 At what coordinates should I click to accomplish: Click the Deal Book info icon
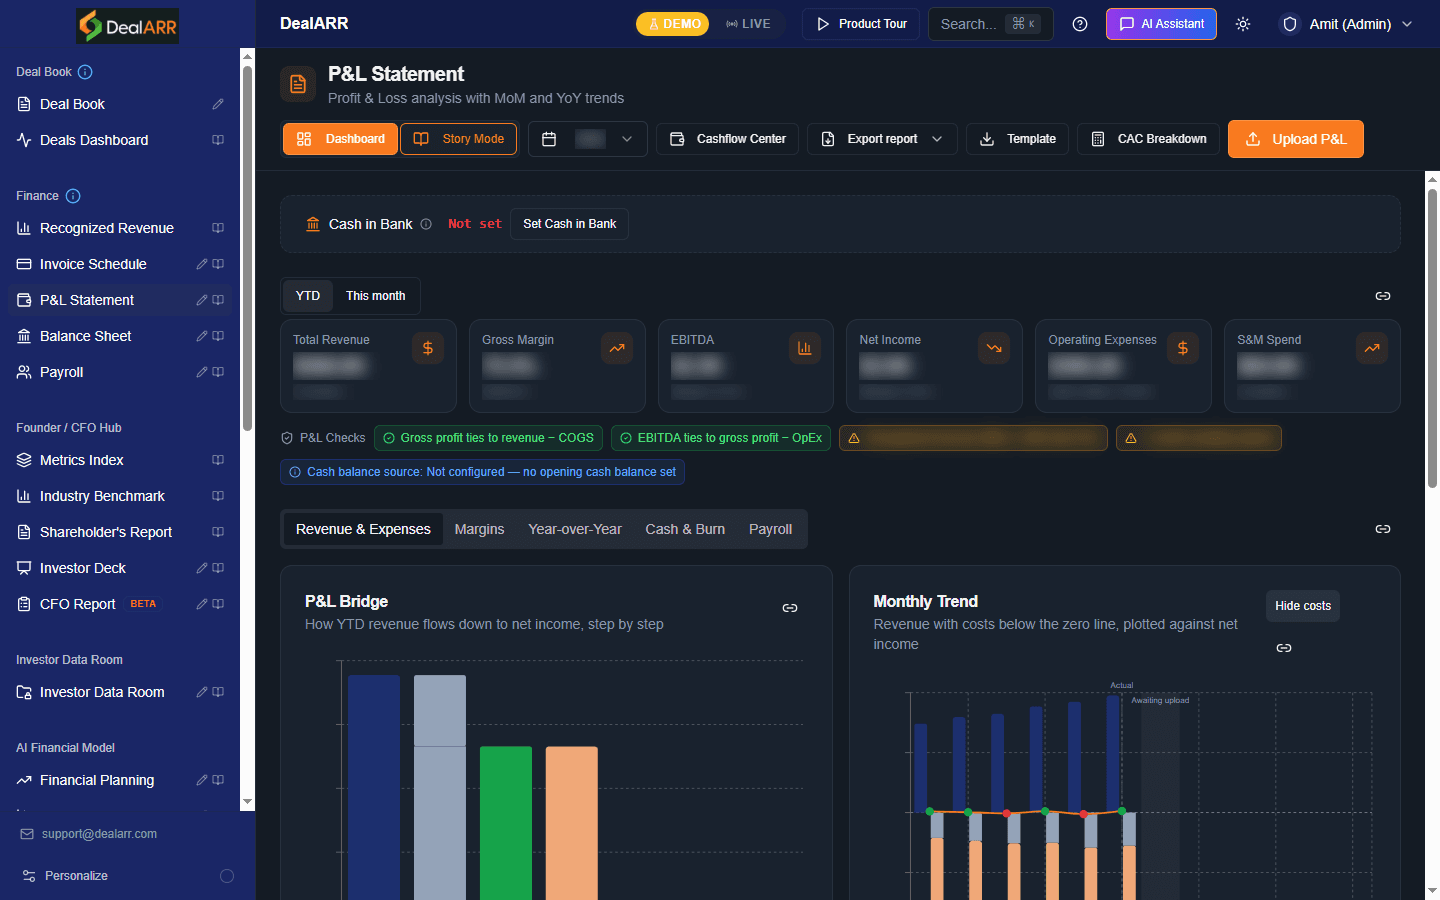point(85,72)
